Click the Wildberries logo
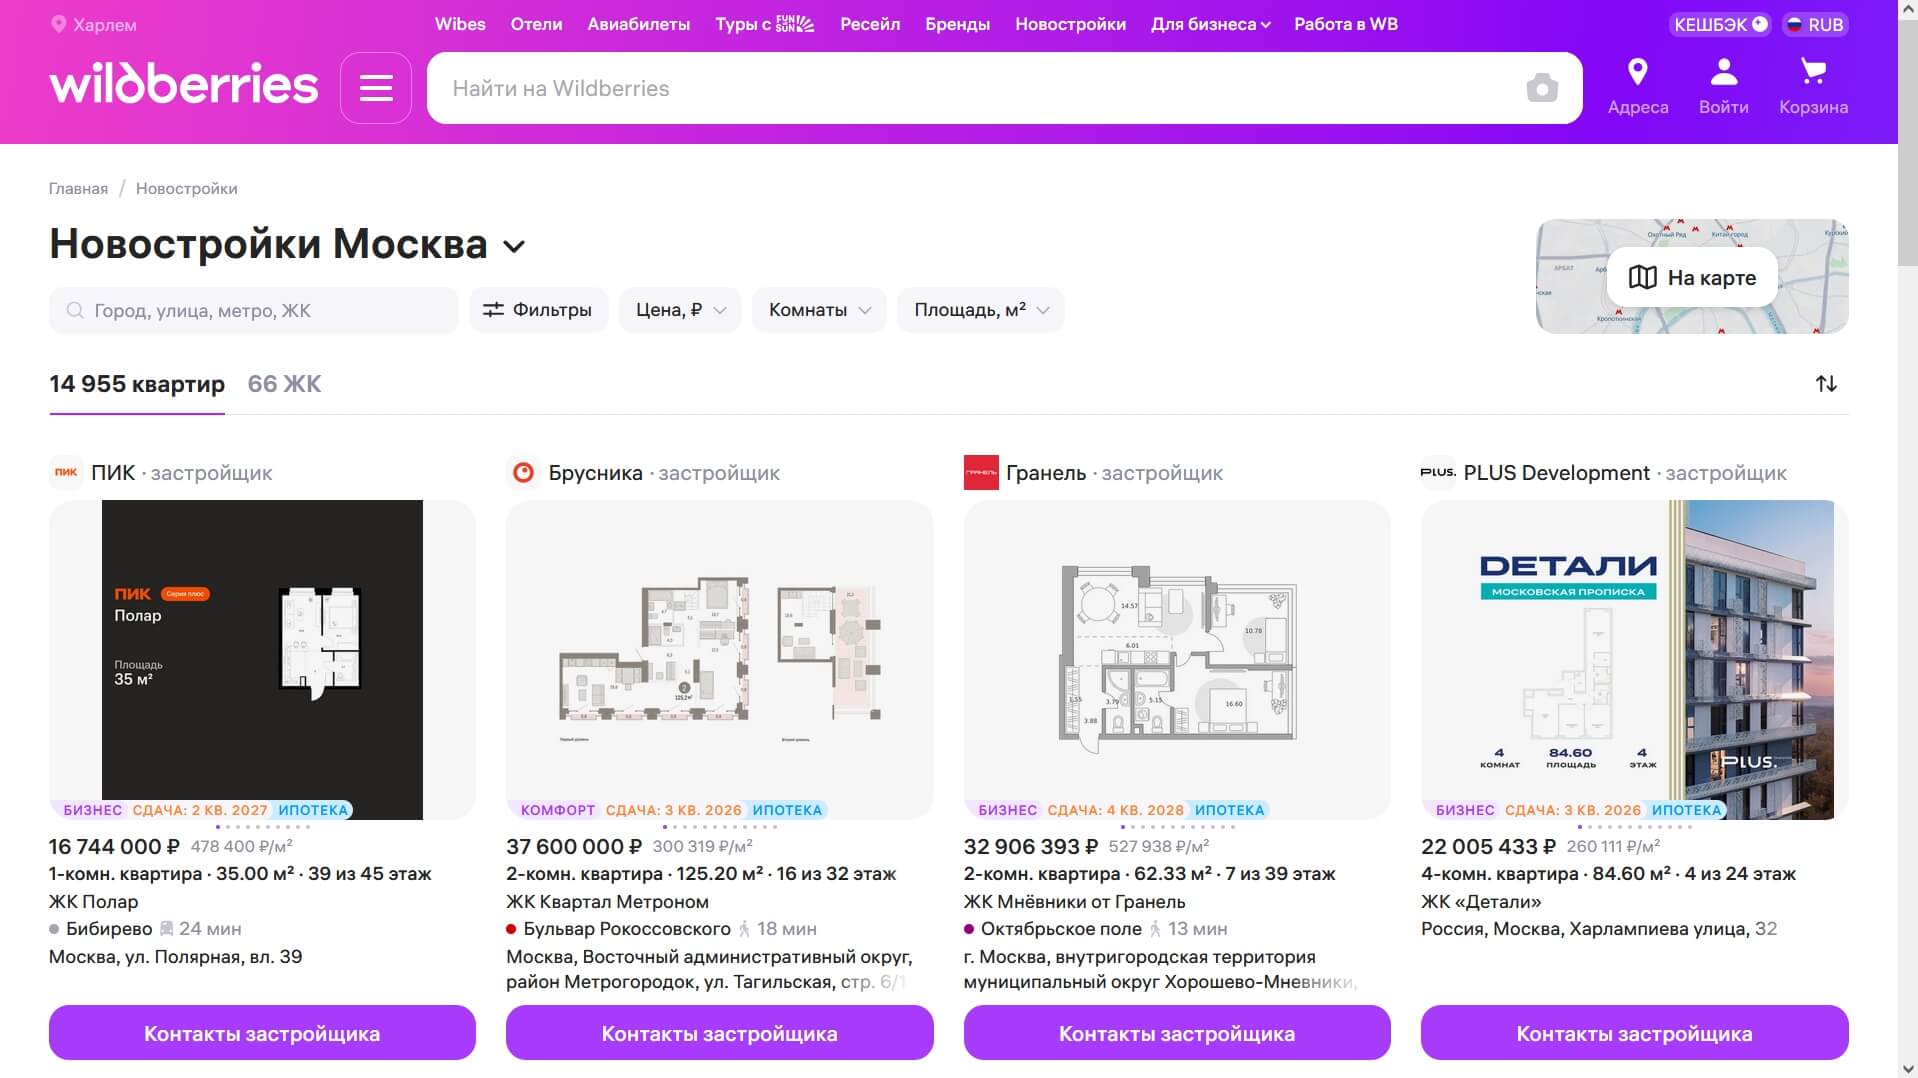This screenshot has width=1918, height=1078. tap(184, 85)
